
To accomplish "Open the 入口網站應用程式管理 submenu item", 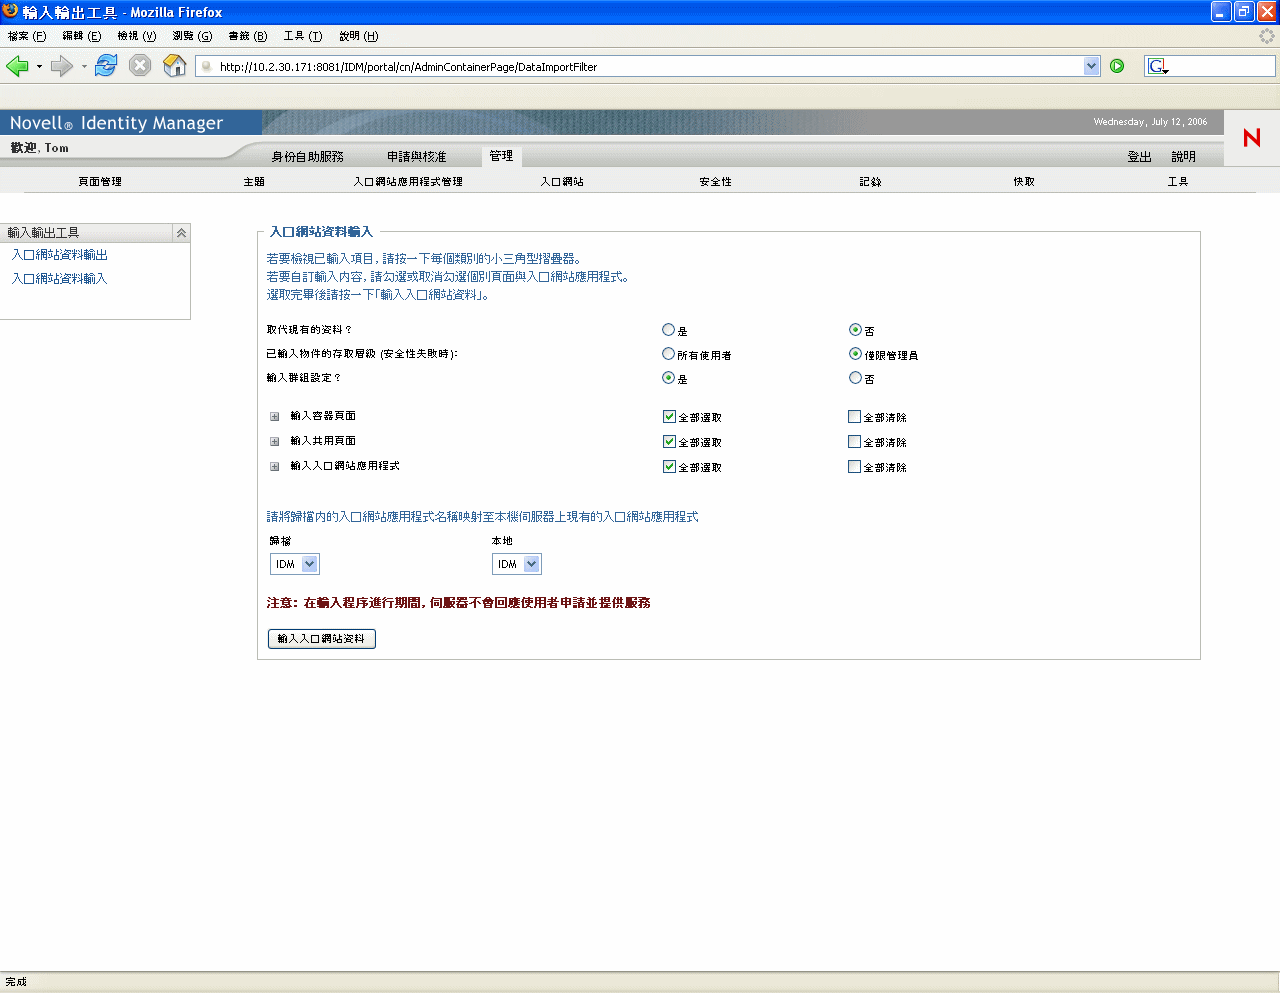I will pos(408,182).
